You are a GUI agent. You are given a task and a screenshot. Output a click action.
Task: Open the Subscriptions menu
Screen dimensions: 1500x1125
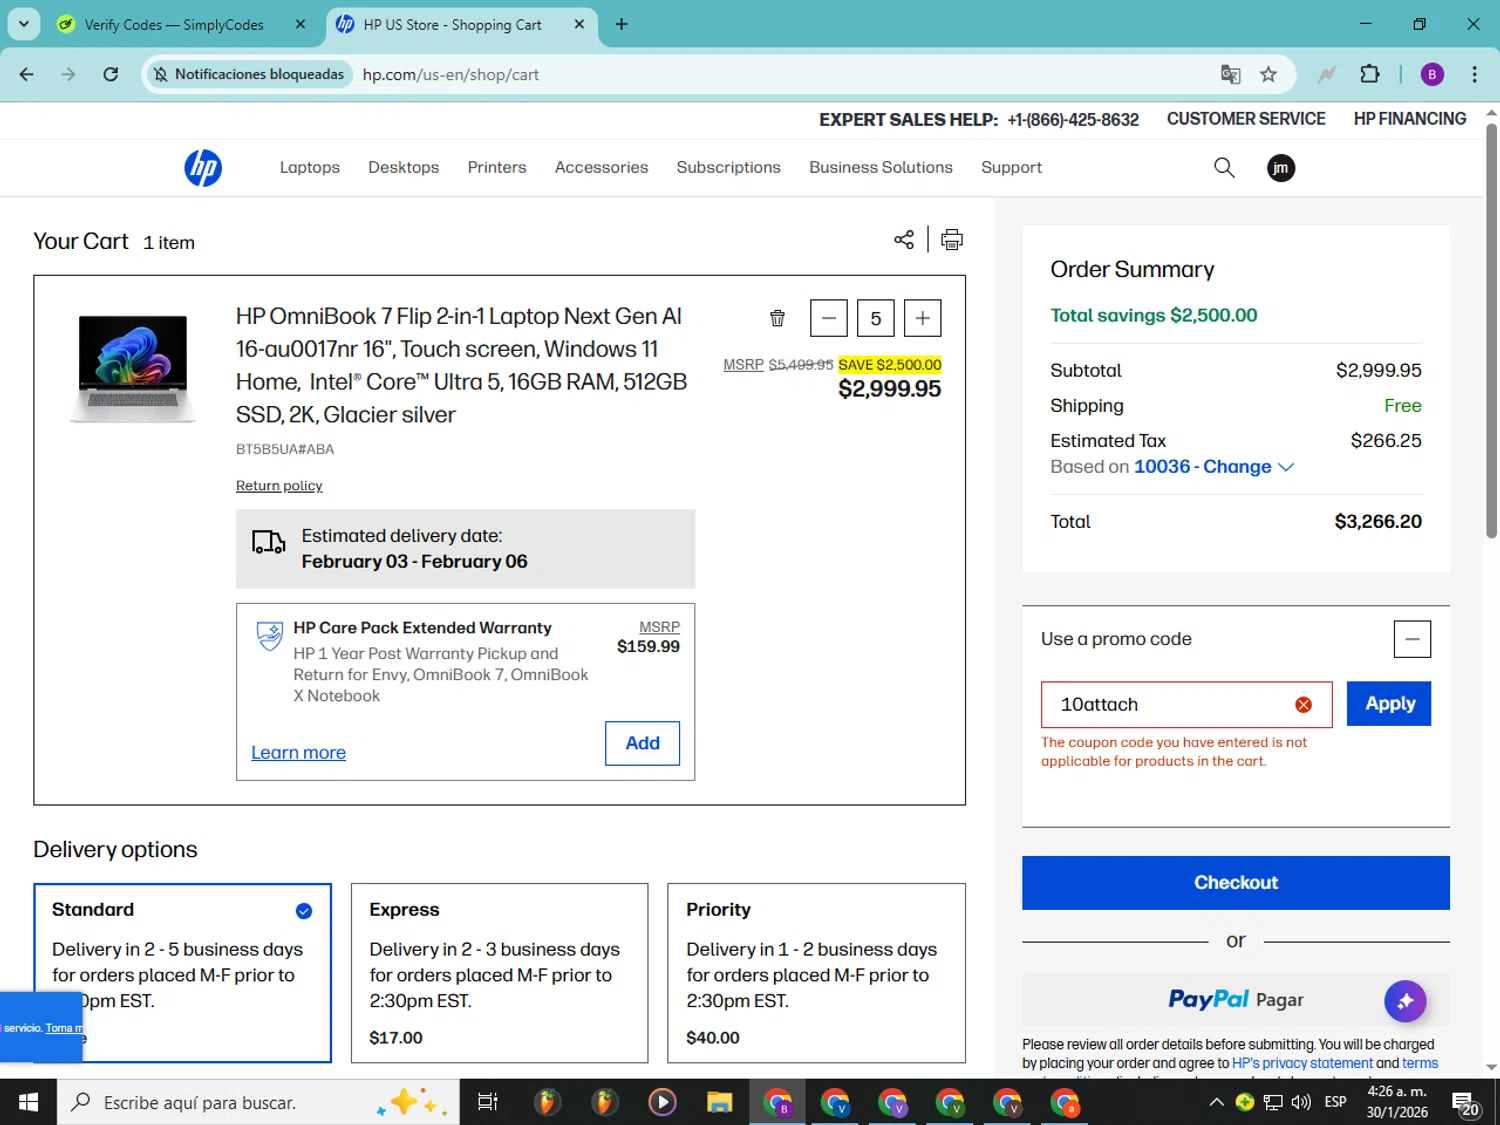[729, 168]
